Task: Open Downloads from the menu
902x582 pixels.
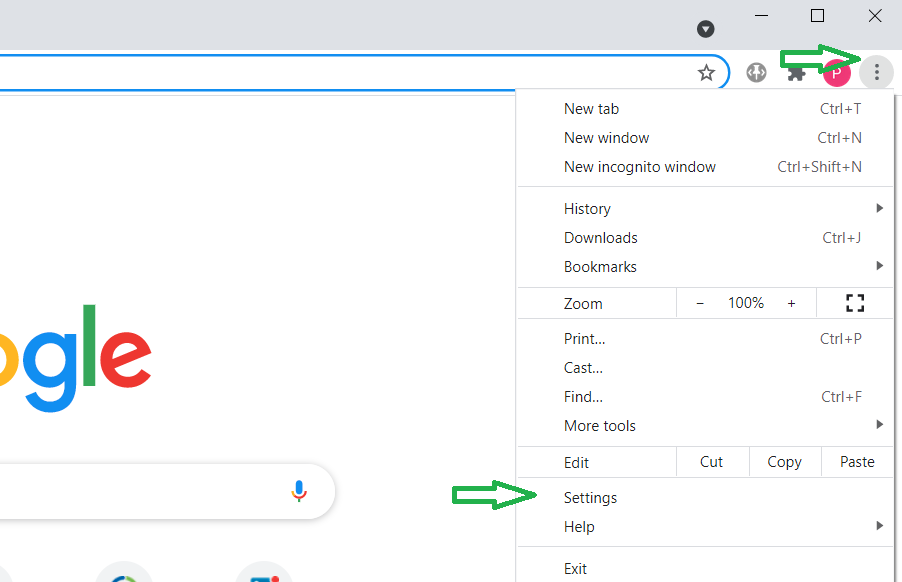Action: click(705, 238)
